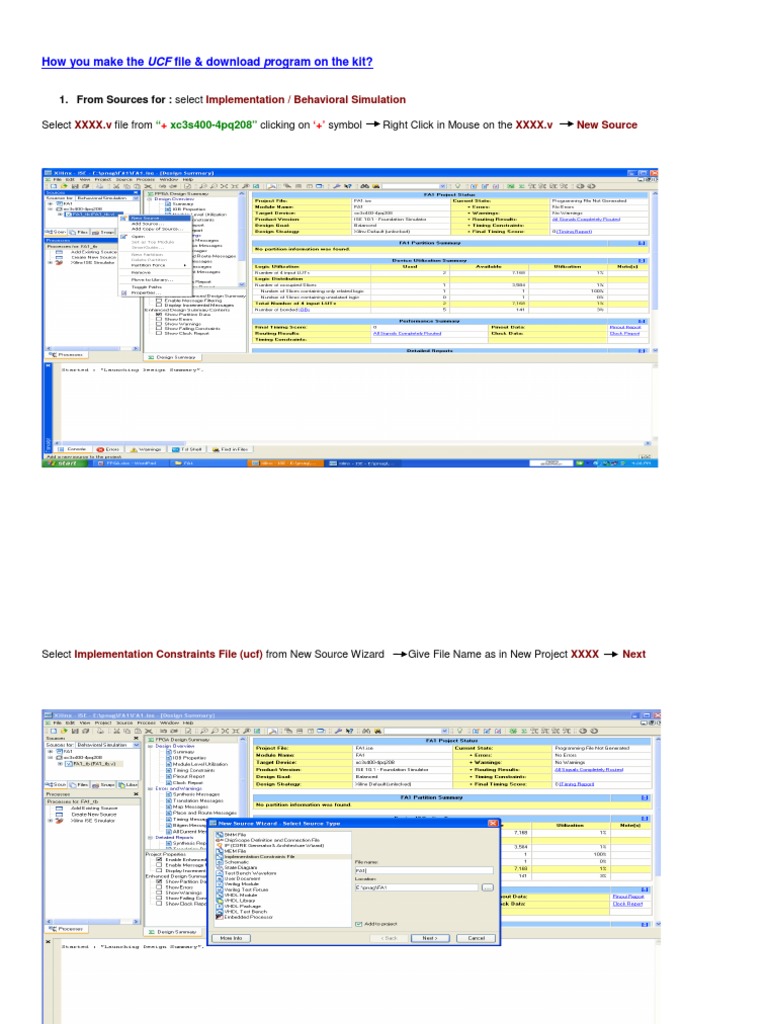Screen dimensions: 768x1024
Task: Open Partition Force submenu arrow in context menu
Action: (185, 265)
